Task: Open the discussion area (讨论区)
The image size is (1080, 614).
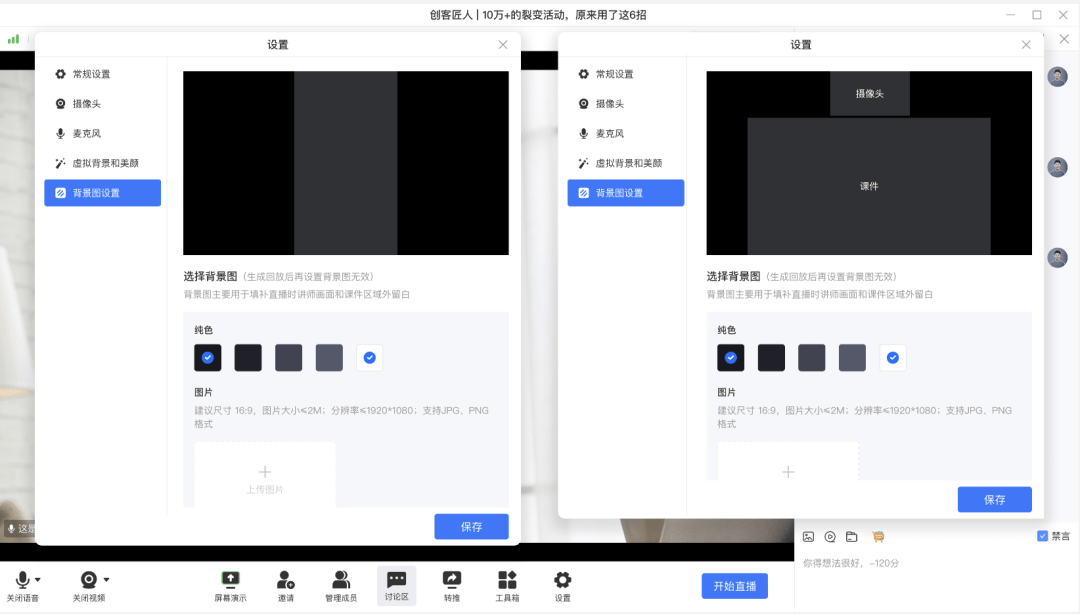Action: [396, 580]
